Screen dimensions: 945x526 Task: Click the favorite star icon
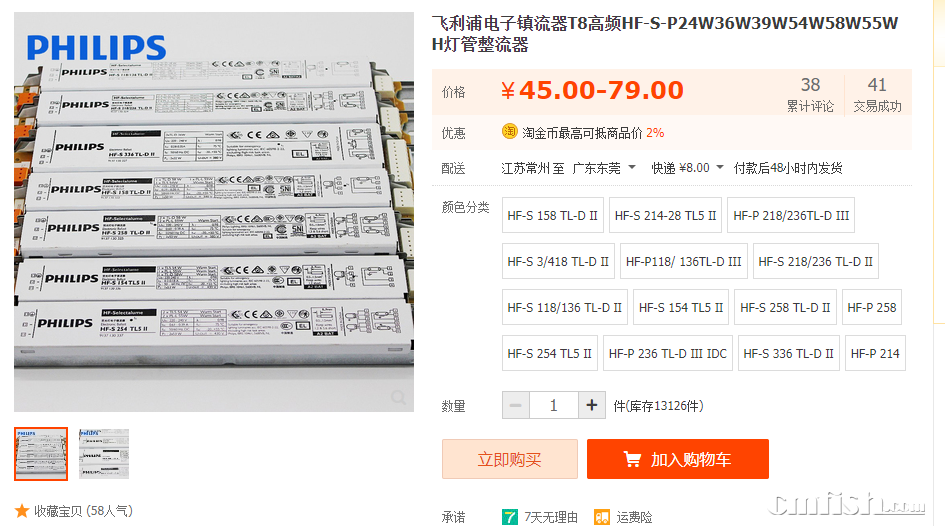(22, 511)
